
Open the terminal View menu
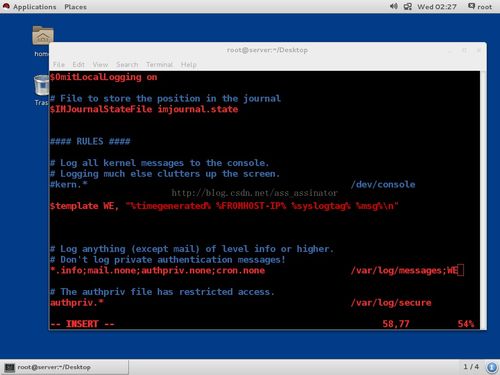[100, 64]
